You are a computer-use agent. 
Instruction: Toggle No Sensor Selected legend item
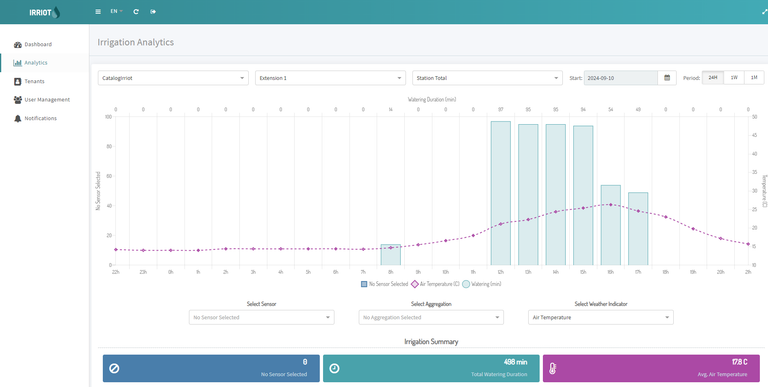click(384, 284)
